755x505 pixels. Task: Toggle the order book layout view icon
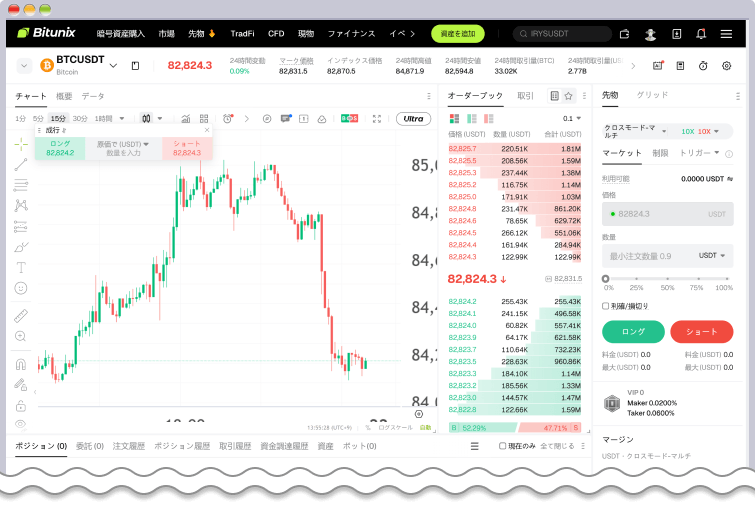(x=554, y=96)
